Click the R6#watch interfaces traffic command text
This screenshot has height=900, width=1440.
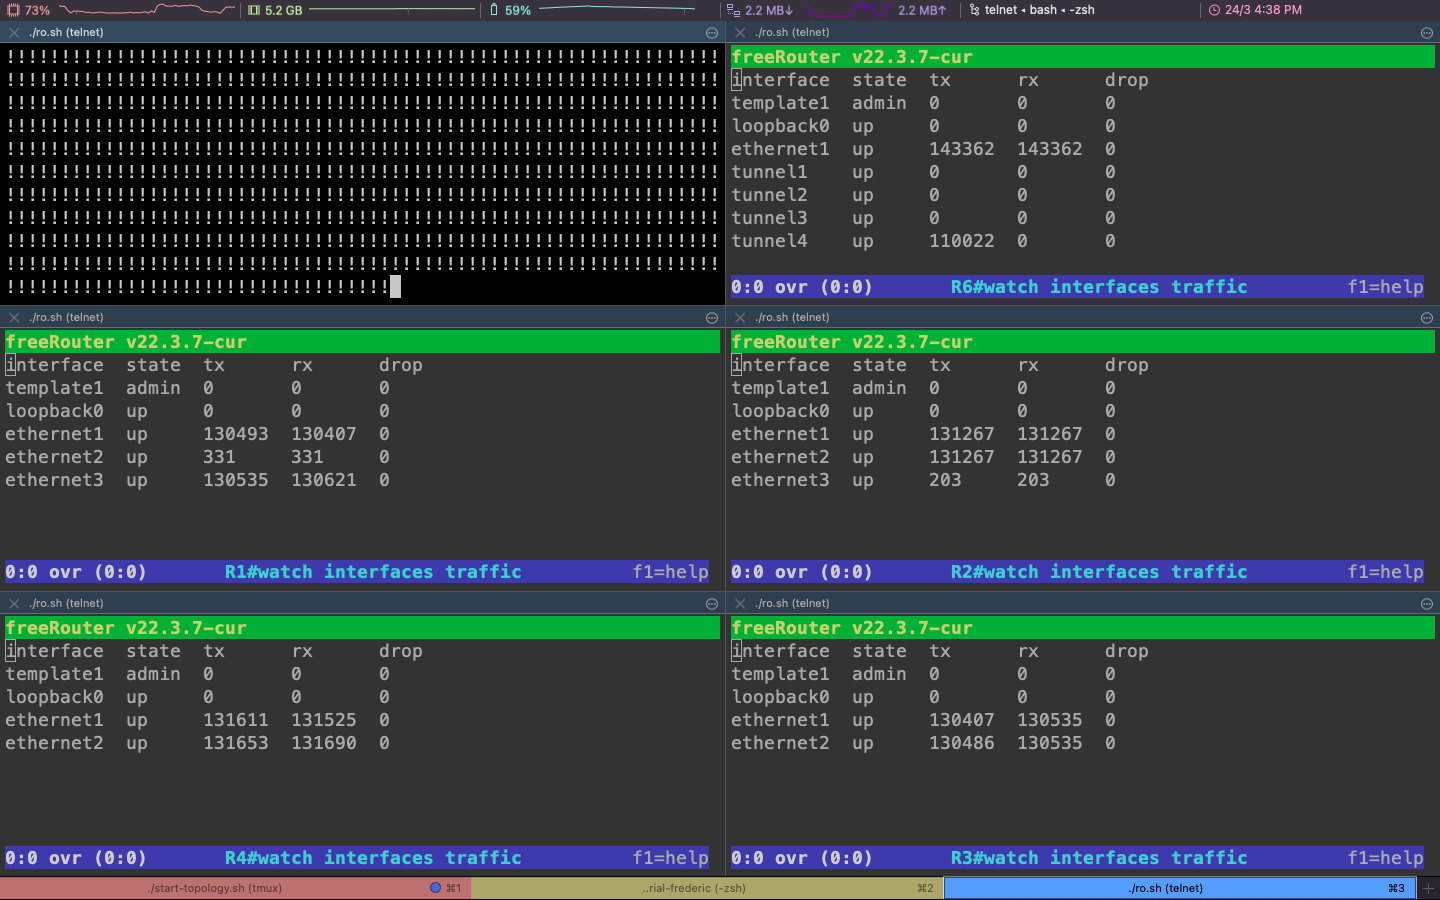tap(1098, 287)
